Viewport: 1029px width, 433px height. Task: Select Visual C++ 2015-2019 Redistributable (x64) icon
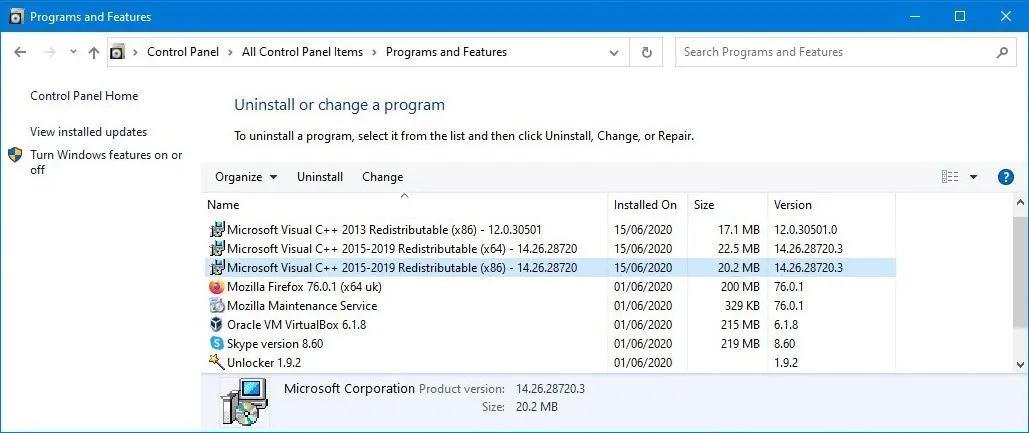[217, 249]
